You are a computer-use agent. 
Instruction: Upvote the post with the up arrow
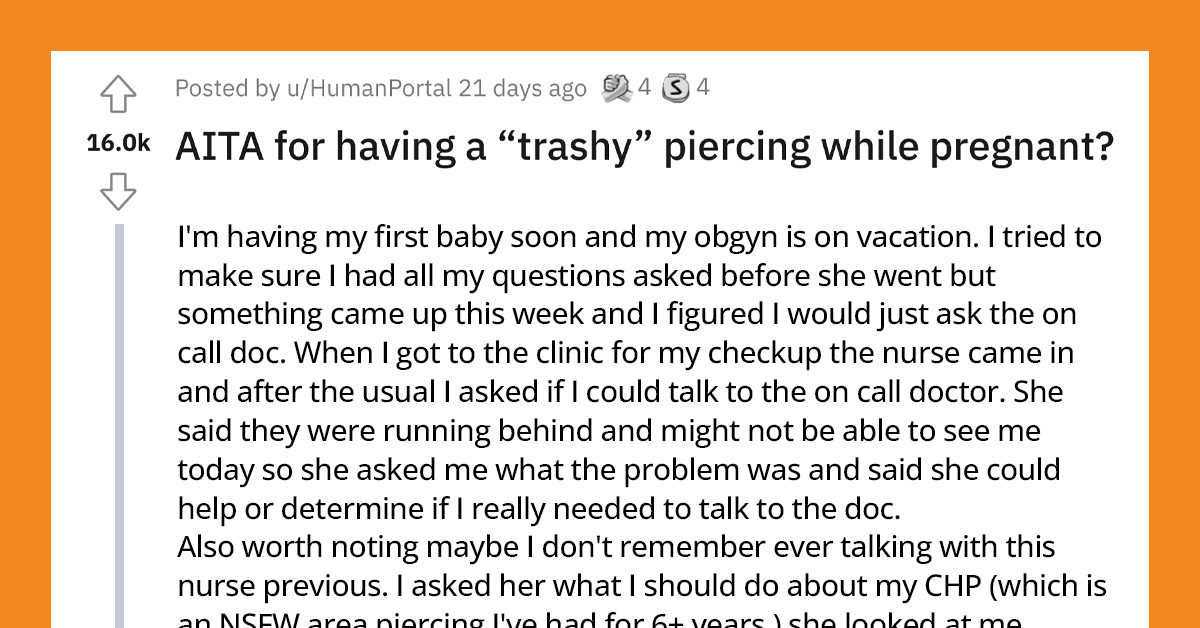pos(118,93)
